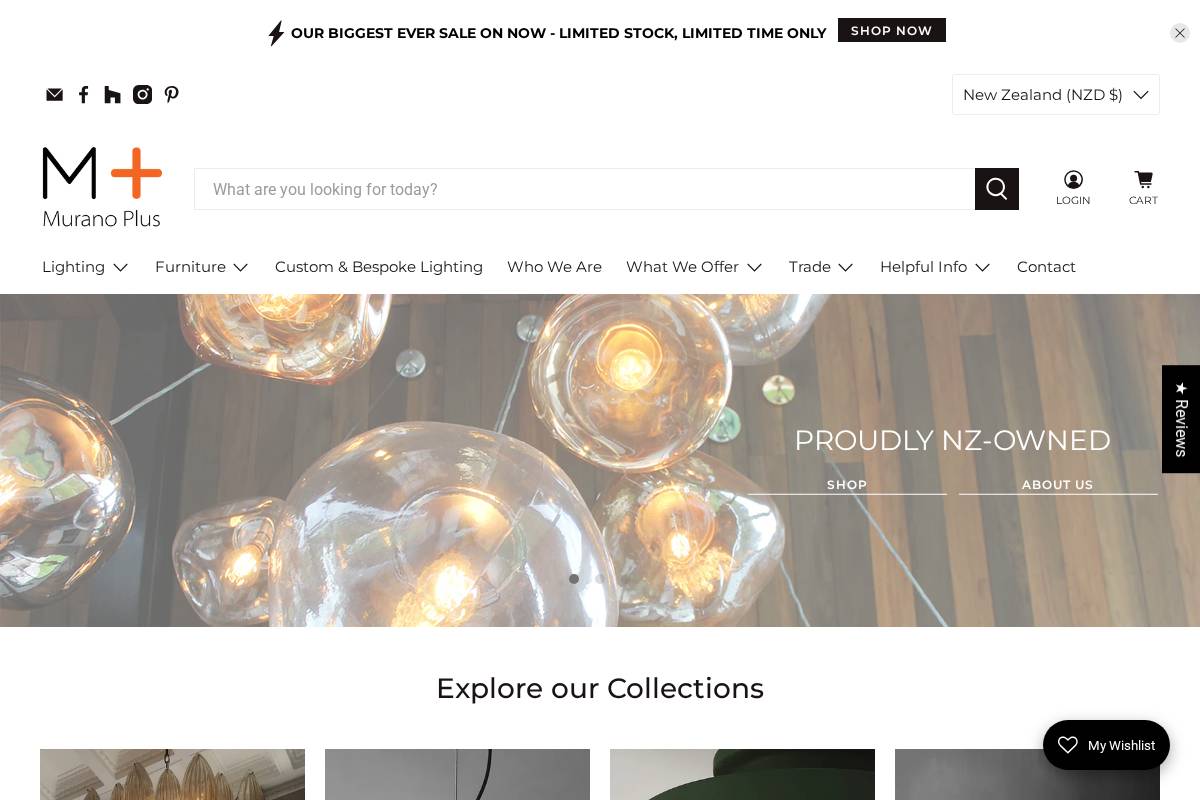Viewport: 1200px width, 800px height.
Task: Open the New Zealand currency selector
Action: [1055, 95]
